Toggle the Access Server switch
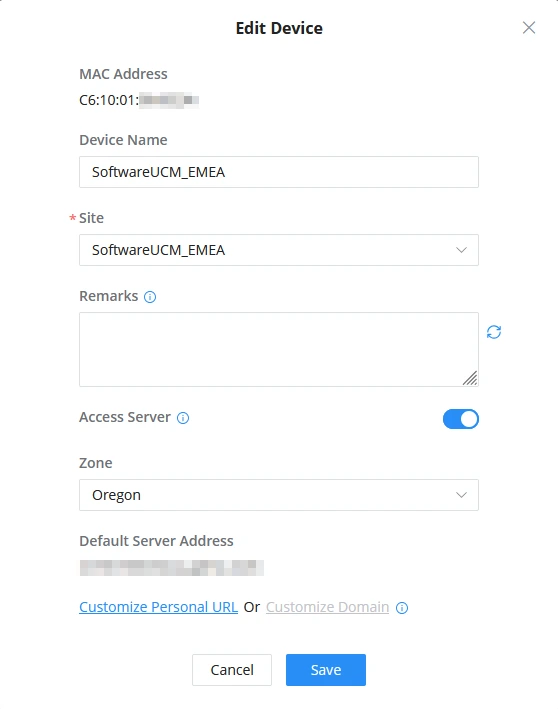The height and width of the screenshot is (709, 558). pyautogui.click(x=460, y=419)
